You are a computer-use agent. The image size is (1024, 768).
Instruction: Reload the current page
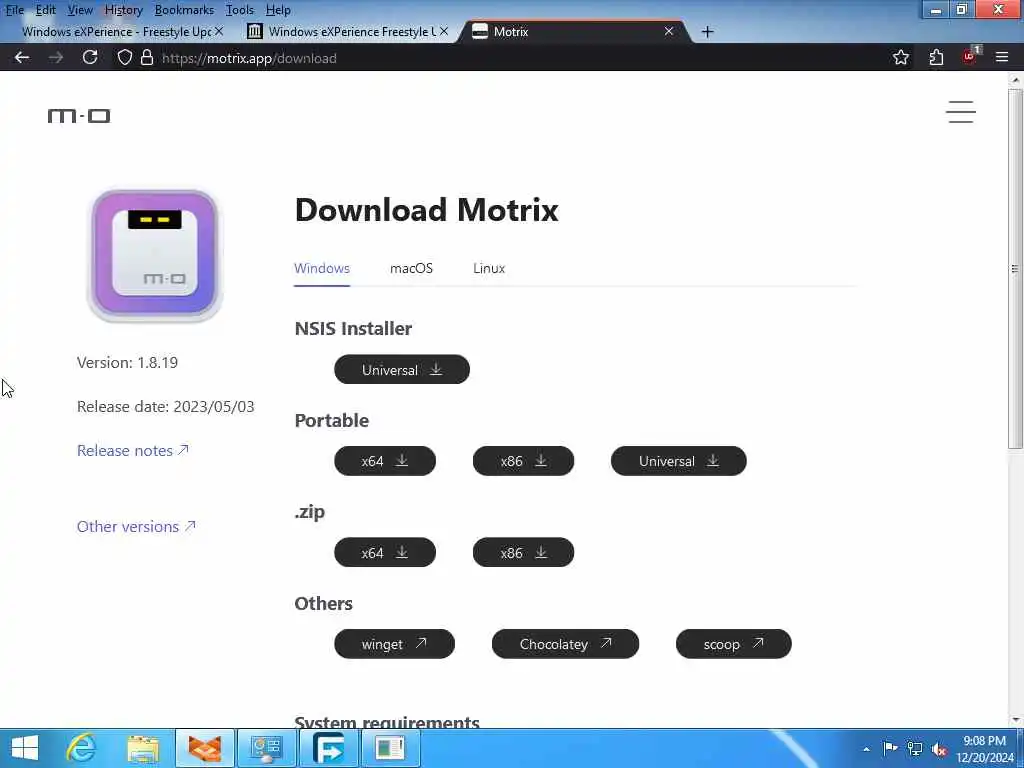[90, 57]
